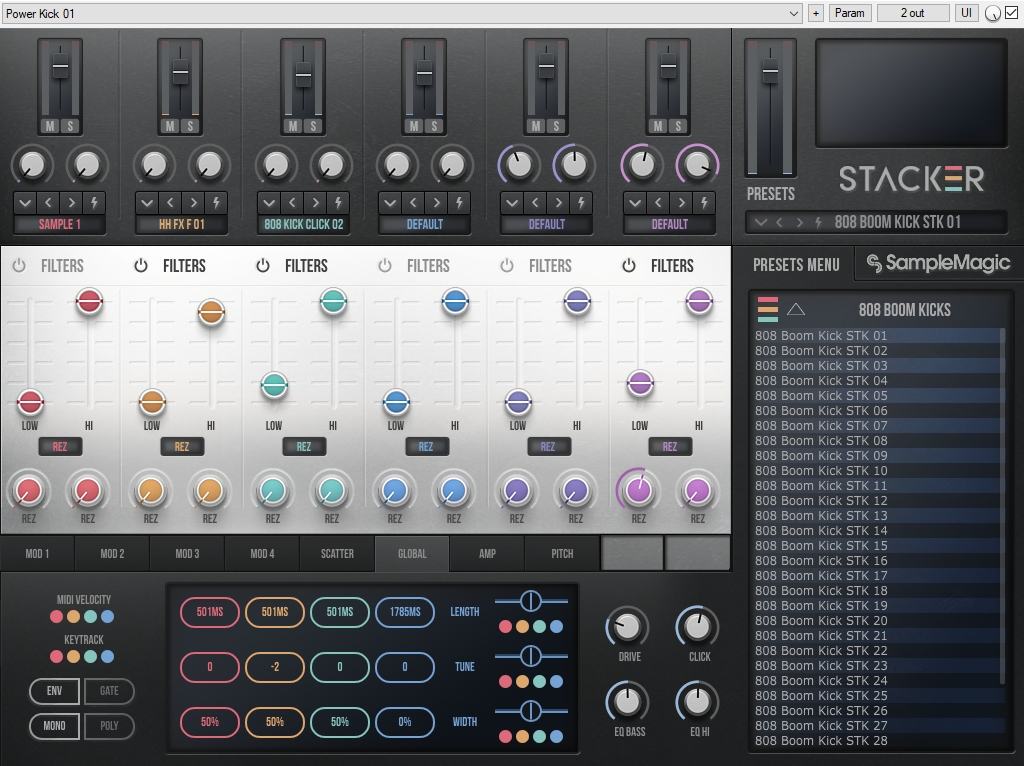The width and height of the screenshot is (1024, 766).
Task: Solo the SAMPLE 1 layer
Action: pos(70,126)
